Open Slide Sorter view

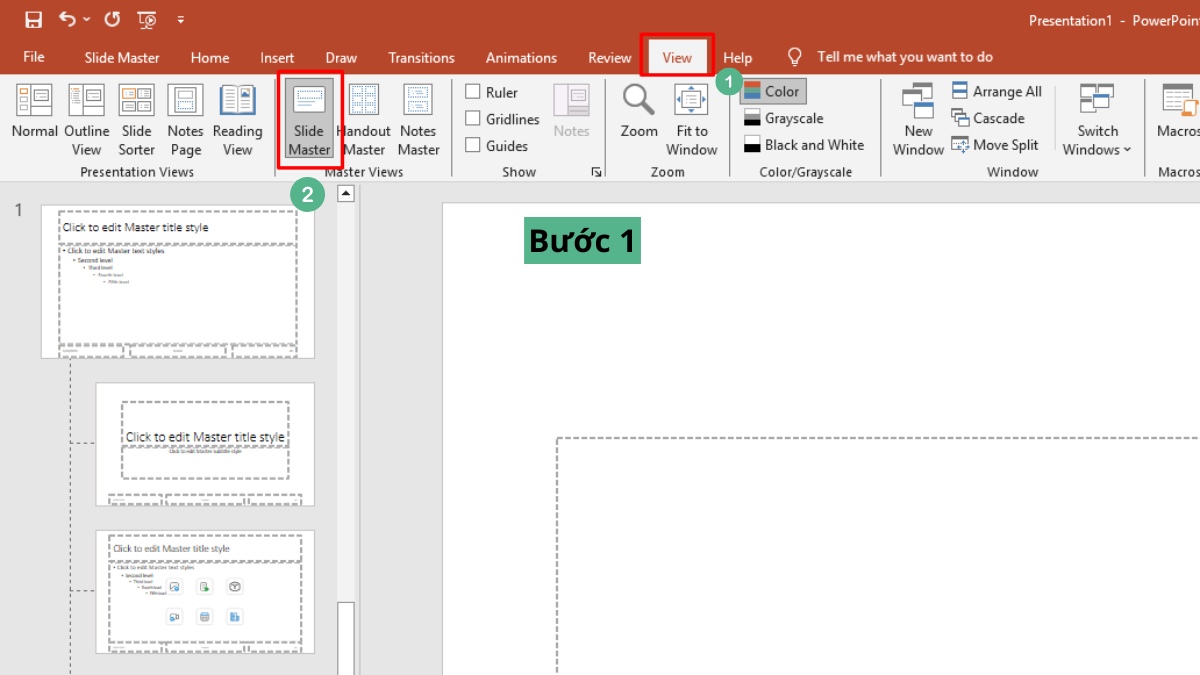[x=136, y=120]
